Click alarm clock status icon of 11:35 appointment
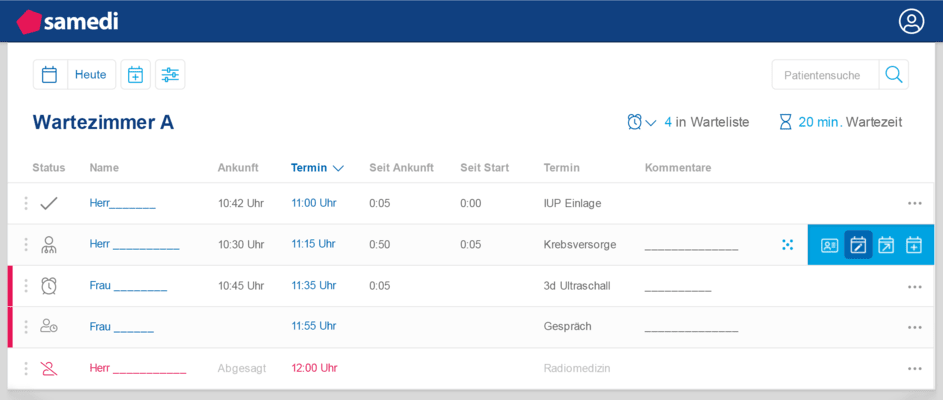 point(49,286)
